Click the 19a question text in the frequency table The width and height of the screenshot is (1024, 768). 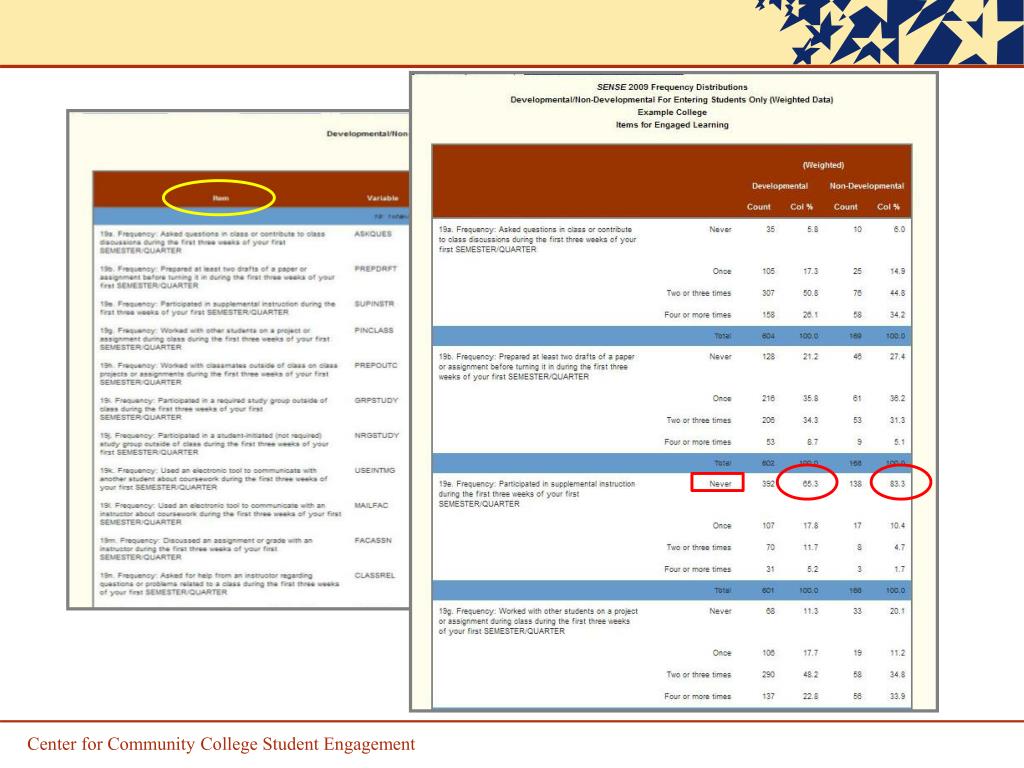[537, 240]
